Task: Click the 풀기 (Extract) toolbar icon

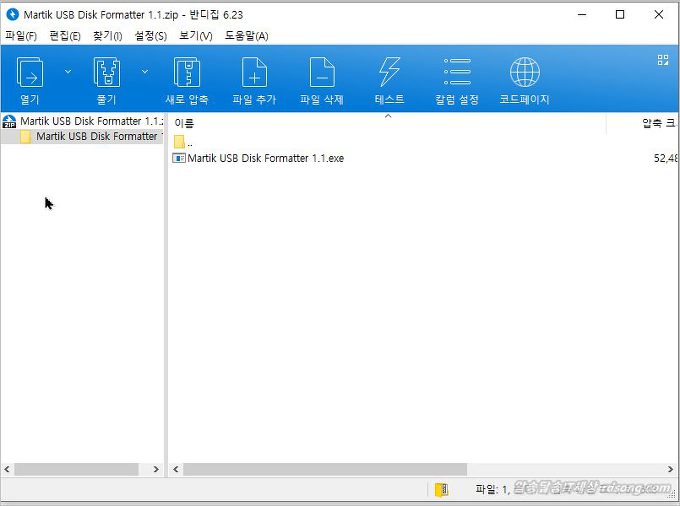Action: click(x=107, y=73)
